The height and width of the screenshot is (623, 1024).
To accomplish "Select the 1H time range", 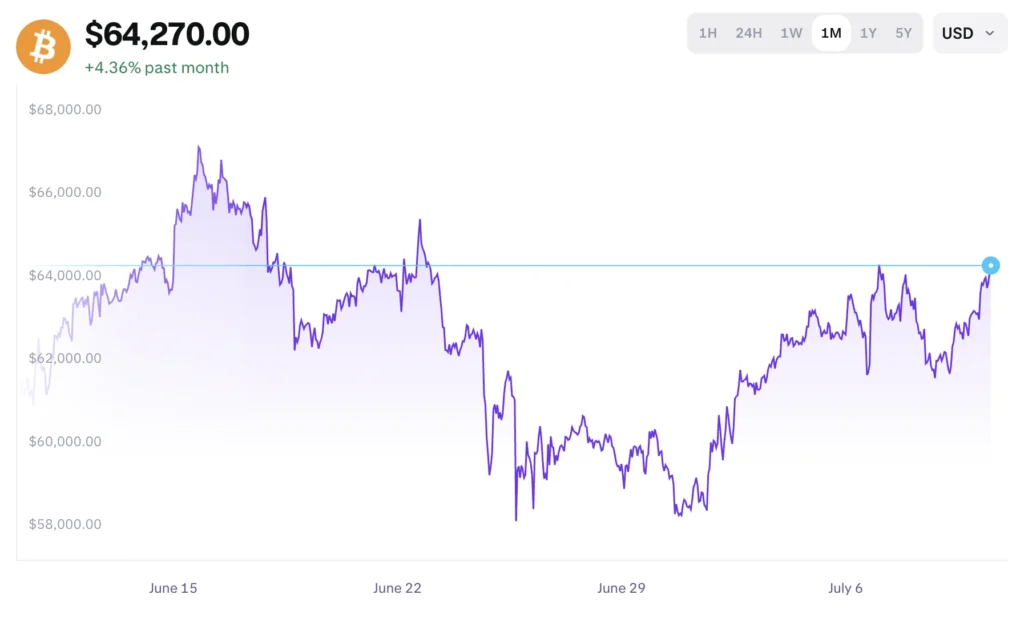I will [707, 33].
